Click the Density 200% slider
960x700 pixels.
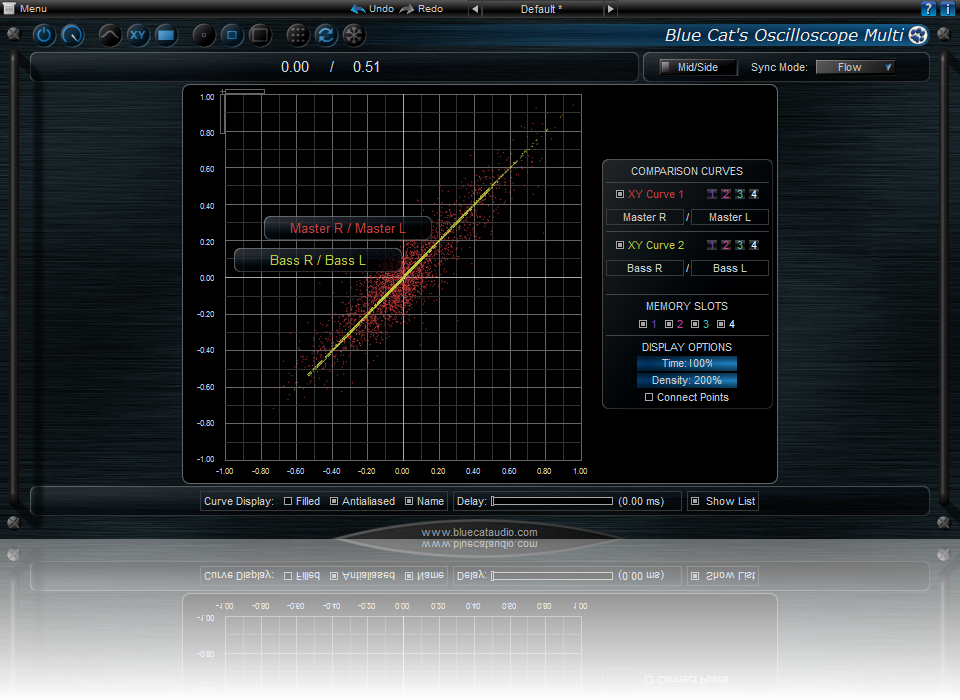pos(686,381)
